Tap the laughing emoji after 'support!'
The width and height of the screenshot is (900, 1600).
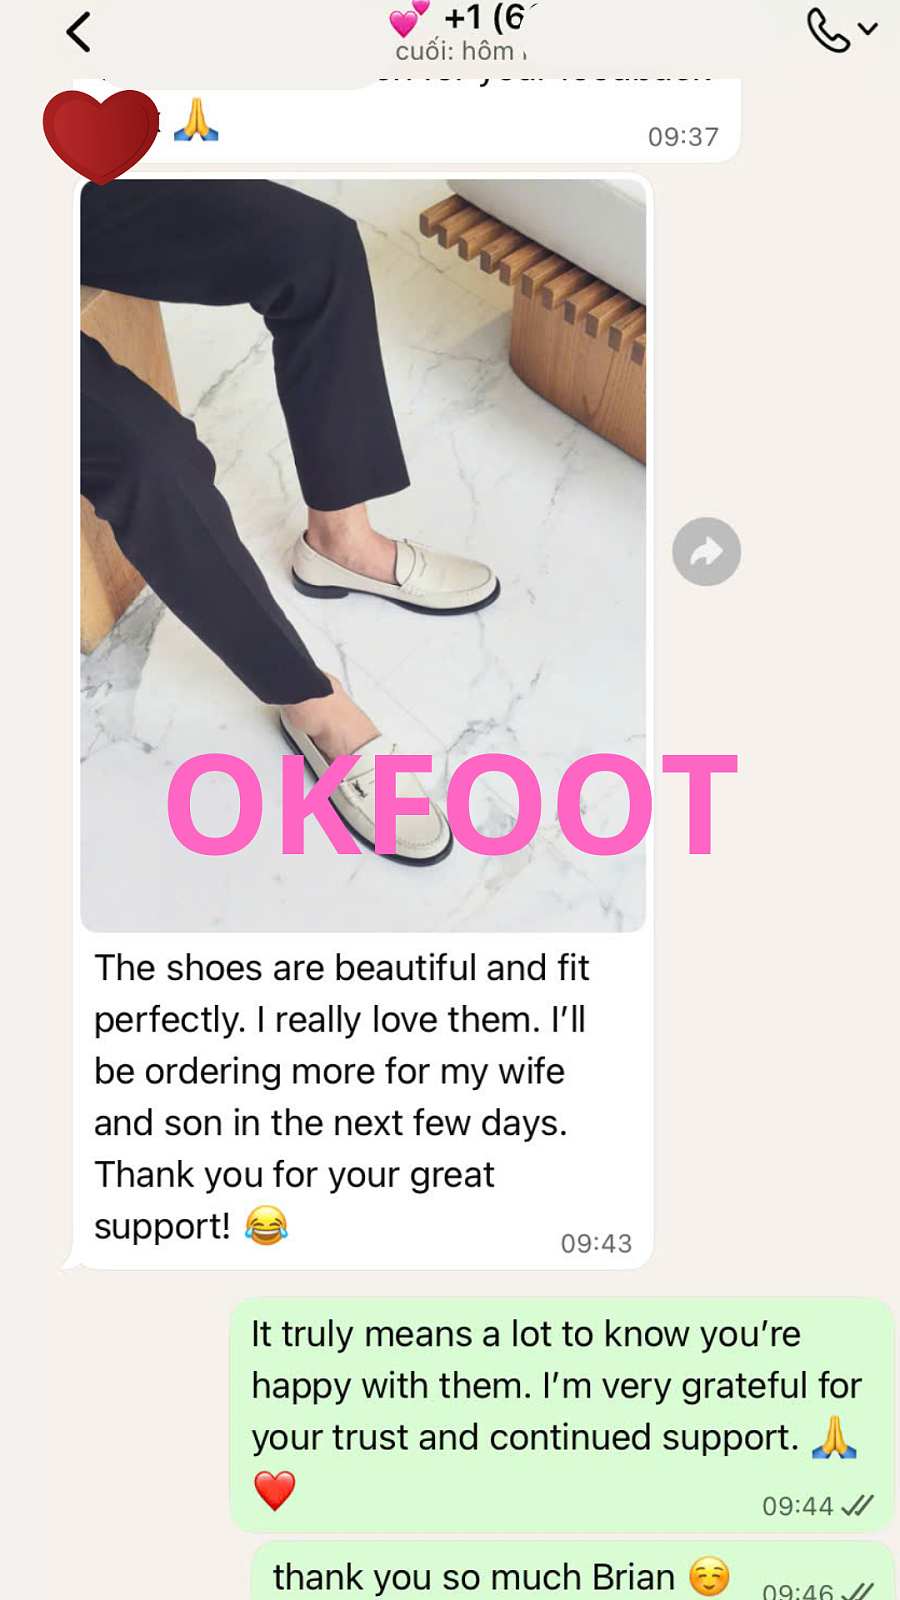266,1225
